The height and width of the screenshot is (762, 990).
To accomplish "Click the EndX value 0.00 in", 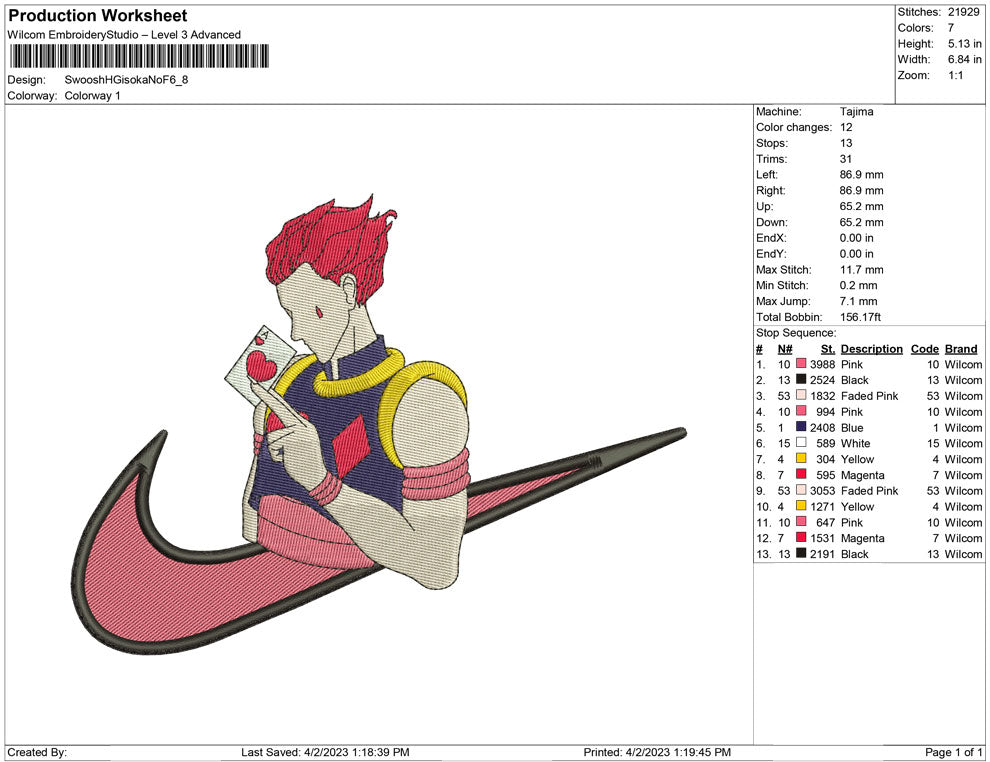I will [856, 238].
